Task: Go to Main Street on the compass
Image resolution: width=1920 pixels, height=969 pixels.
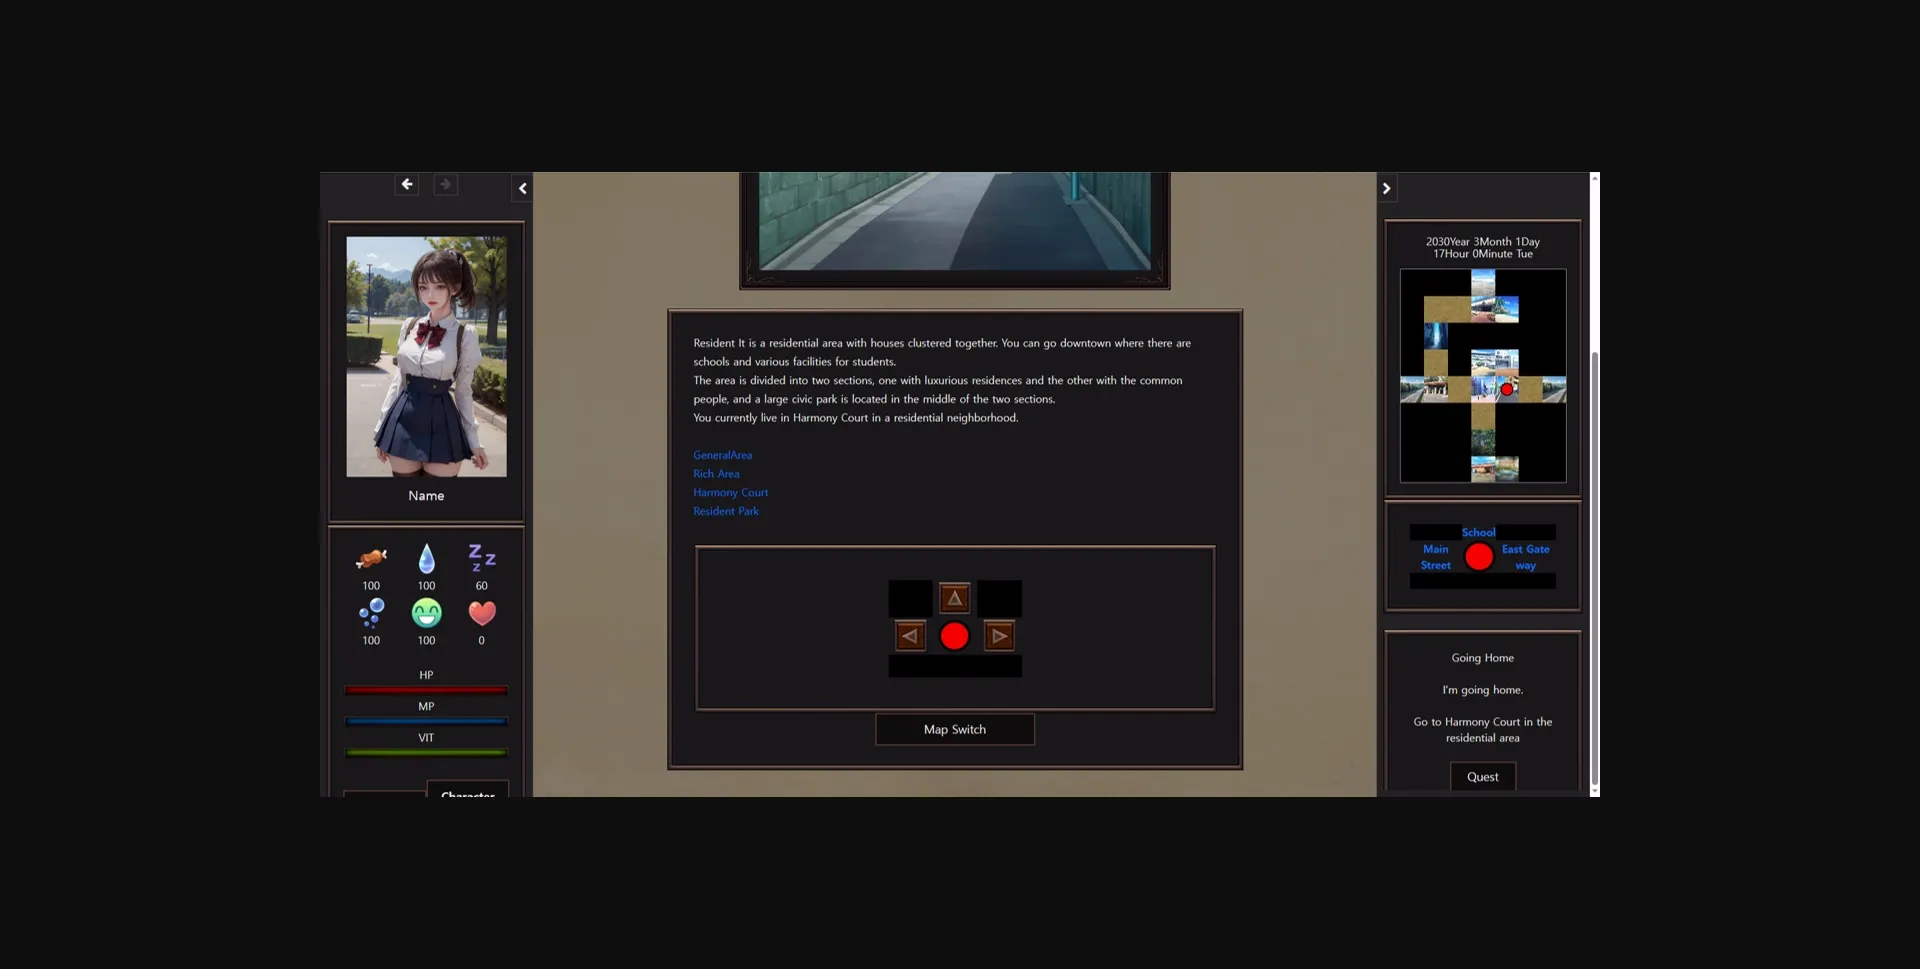Action: click(1435, 557)
